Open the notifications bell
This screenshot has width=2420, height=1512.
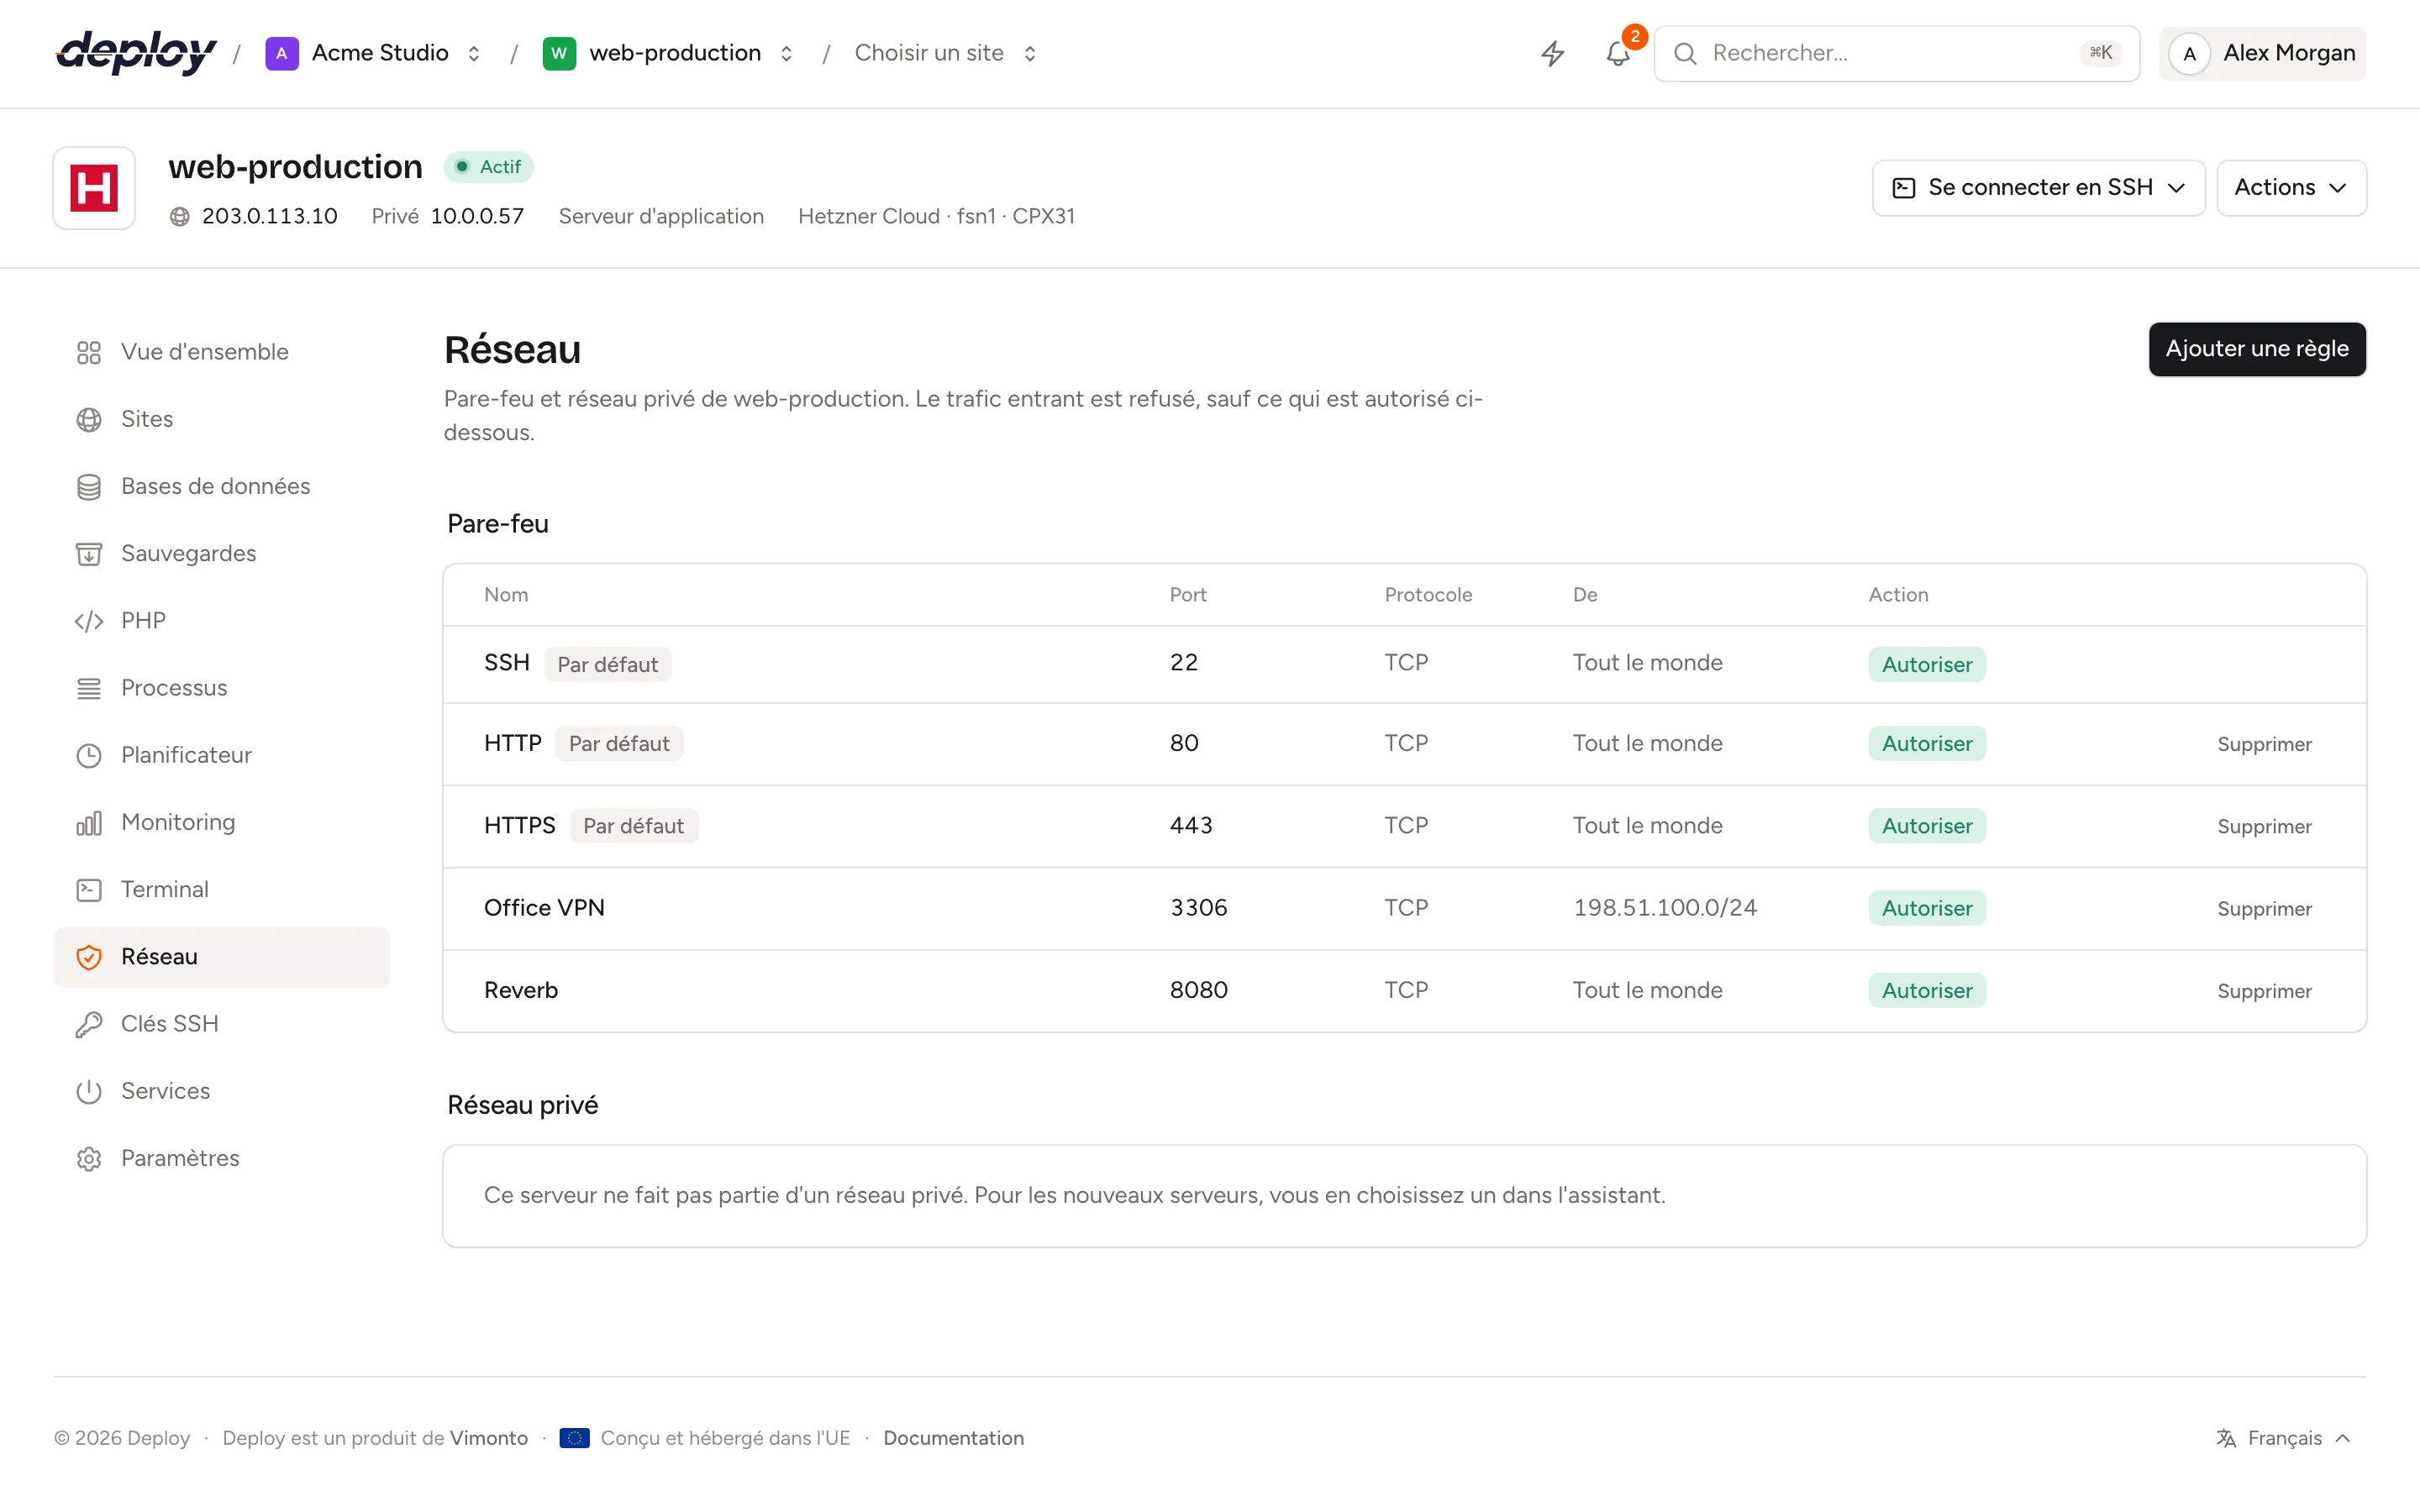coord(1618,53)
